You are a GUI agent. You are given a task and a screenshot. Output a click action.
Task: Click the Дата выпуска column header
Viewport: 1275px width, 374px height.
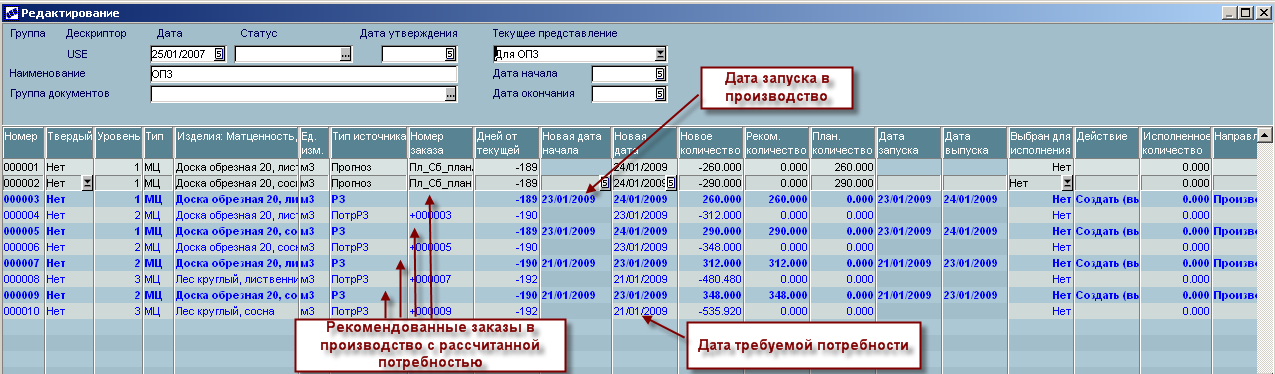(x=974, y=142)
